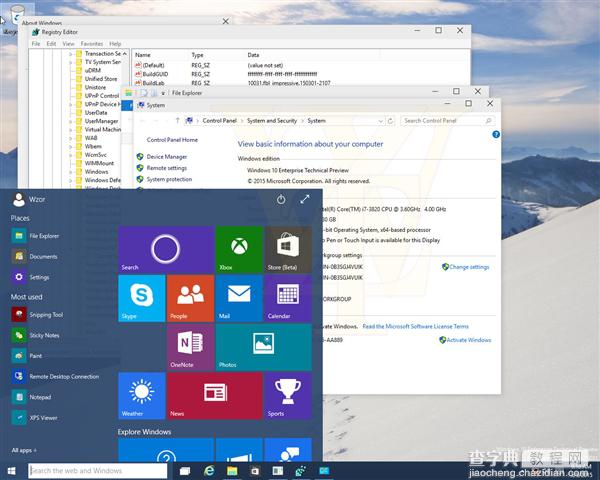This screenshot has height=480, width=600.
Task: Click Activate Windows link
Action: tap(469, 340)
